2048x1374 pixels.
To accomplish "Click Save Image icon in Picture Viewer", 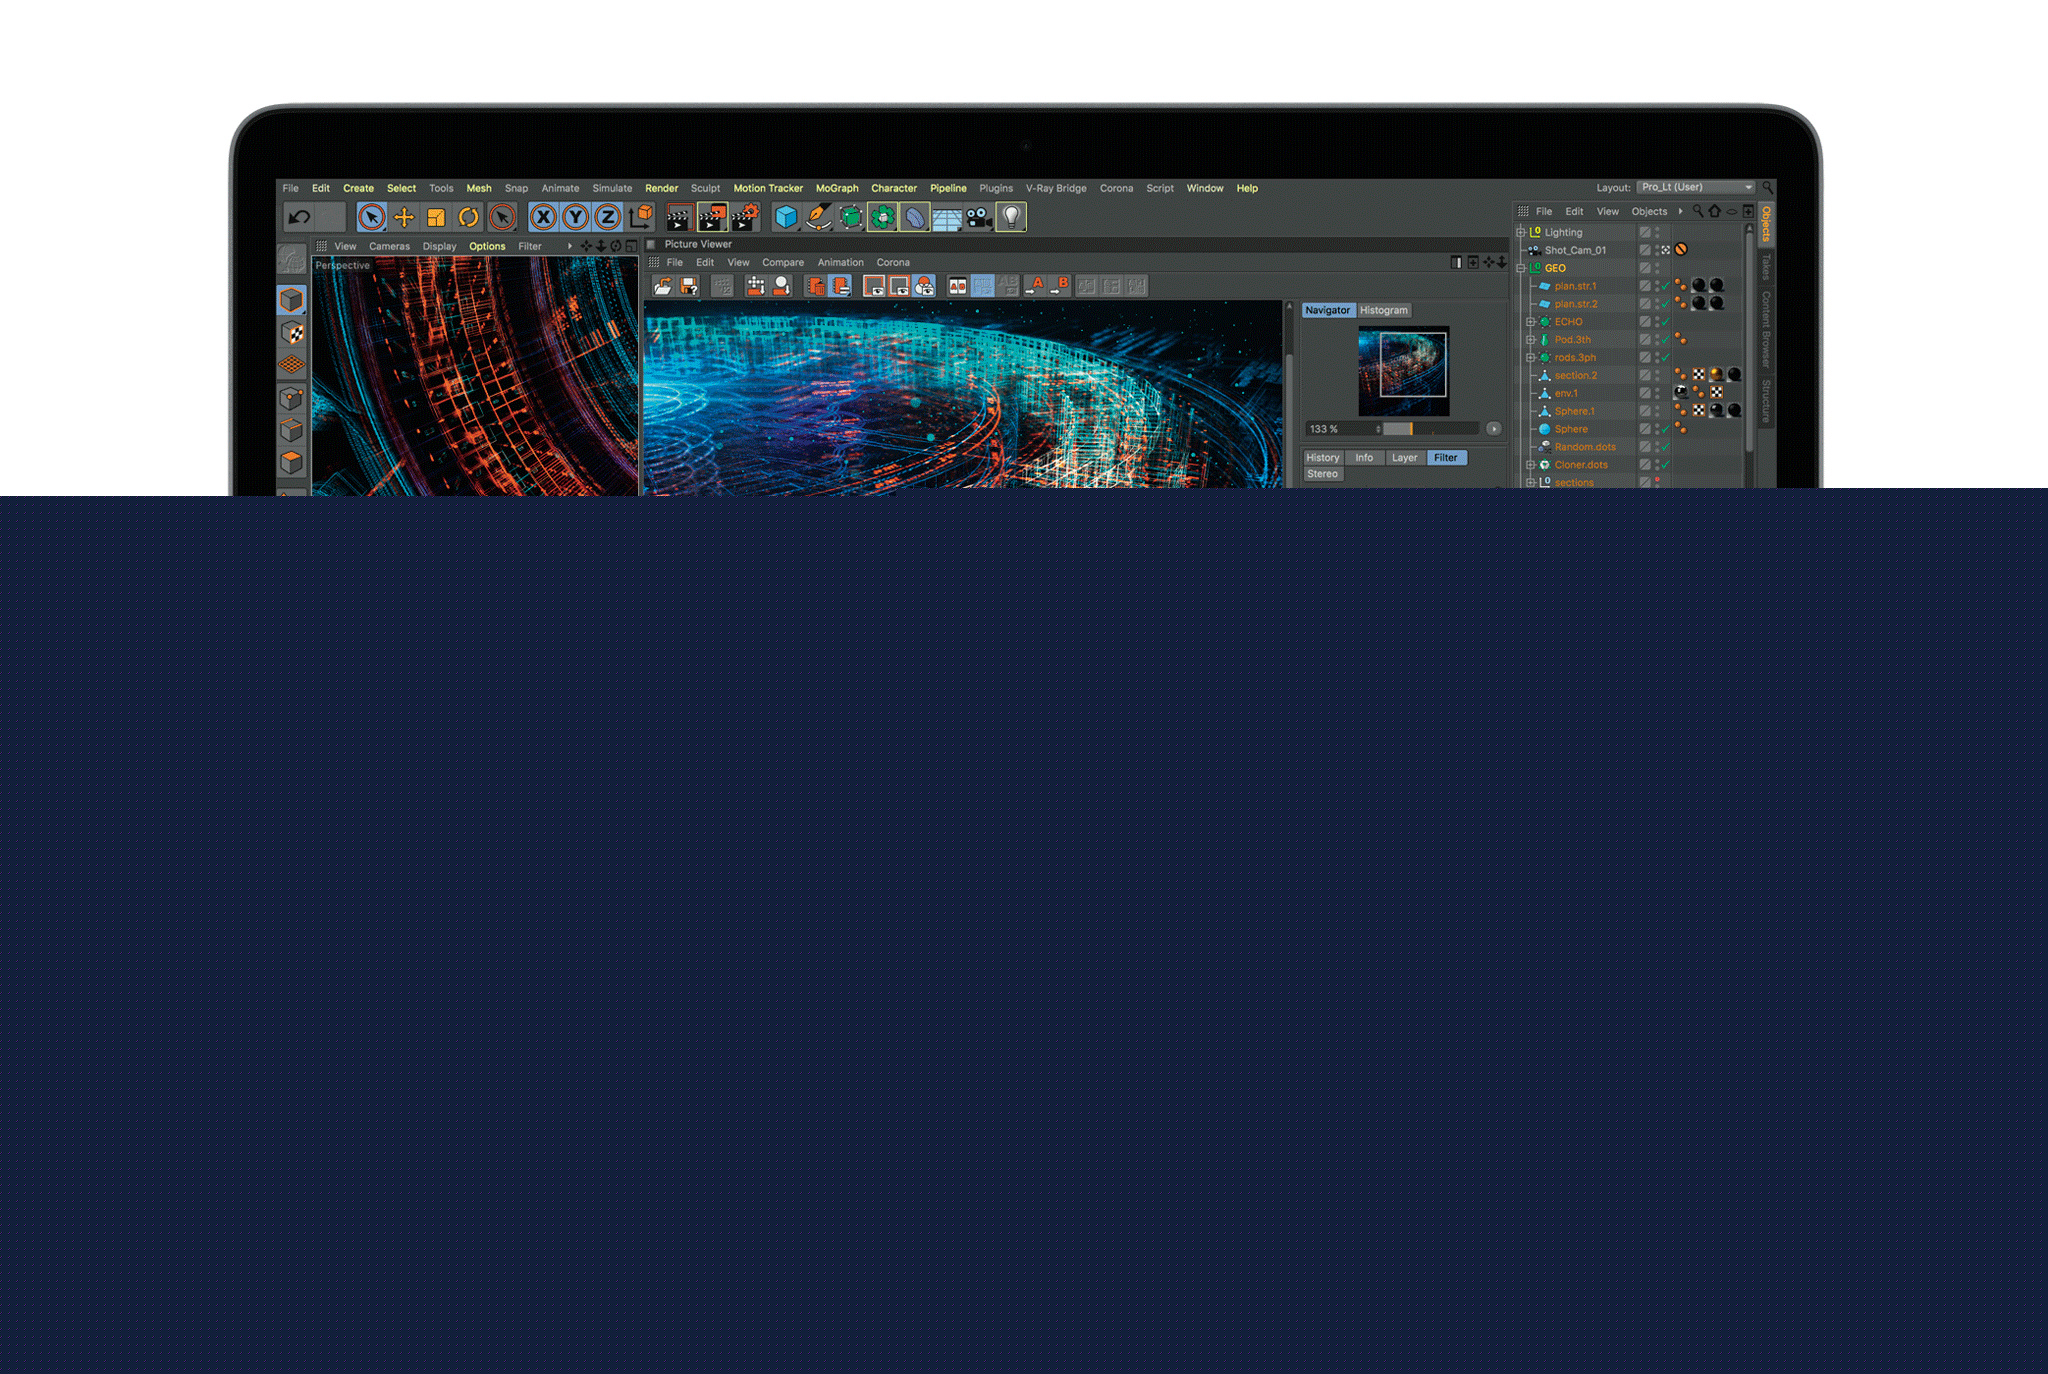I will 689,287.
